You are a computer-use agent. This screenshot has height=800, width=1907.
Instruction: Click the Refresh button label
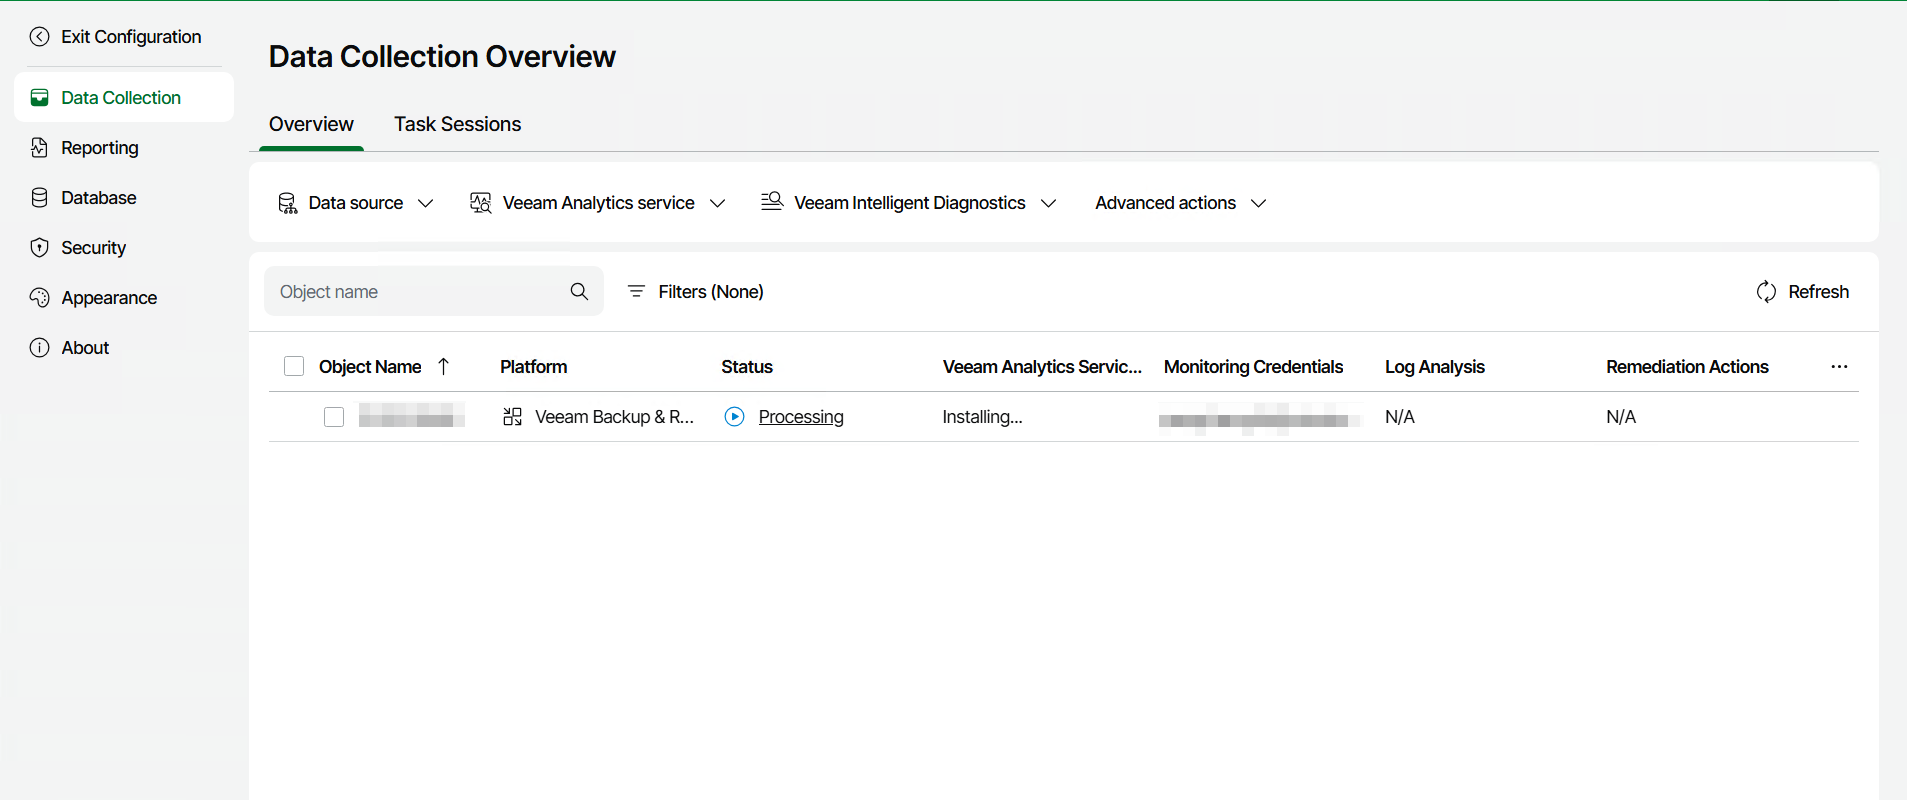pos(1818,291)
